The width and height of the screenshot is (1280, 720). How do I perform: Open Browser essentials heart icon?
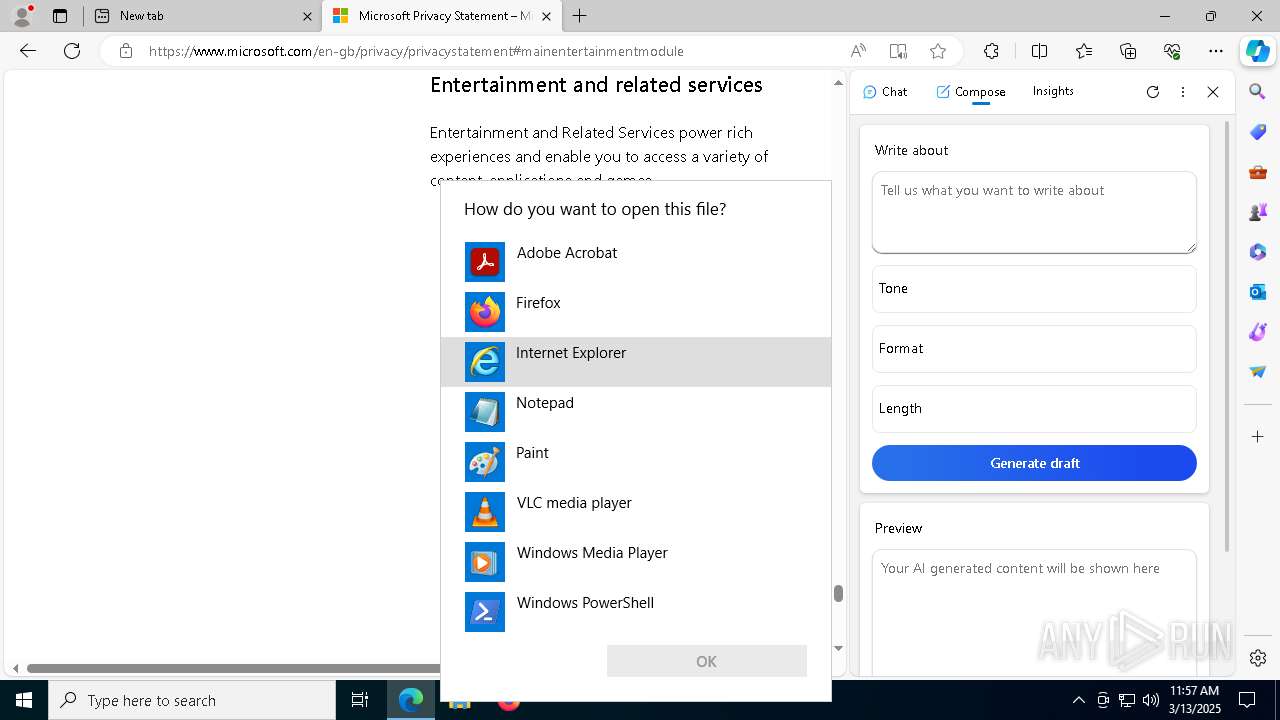[1172, 51]
